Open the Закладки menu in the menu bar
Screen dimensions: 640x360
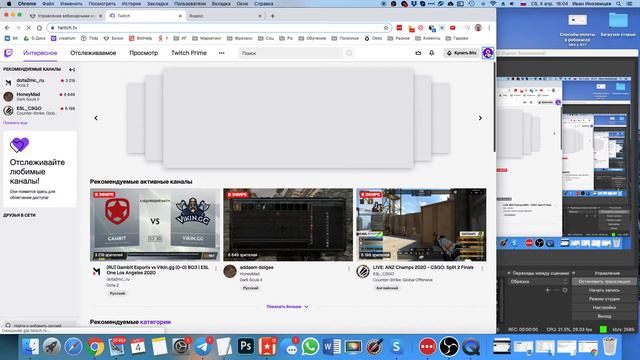(x=158, y=4)
